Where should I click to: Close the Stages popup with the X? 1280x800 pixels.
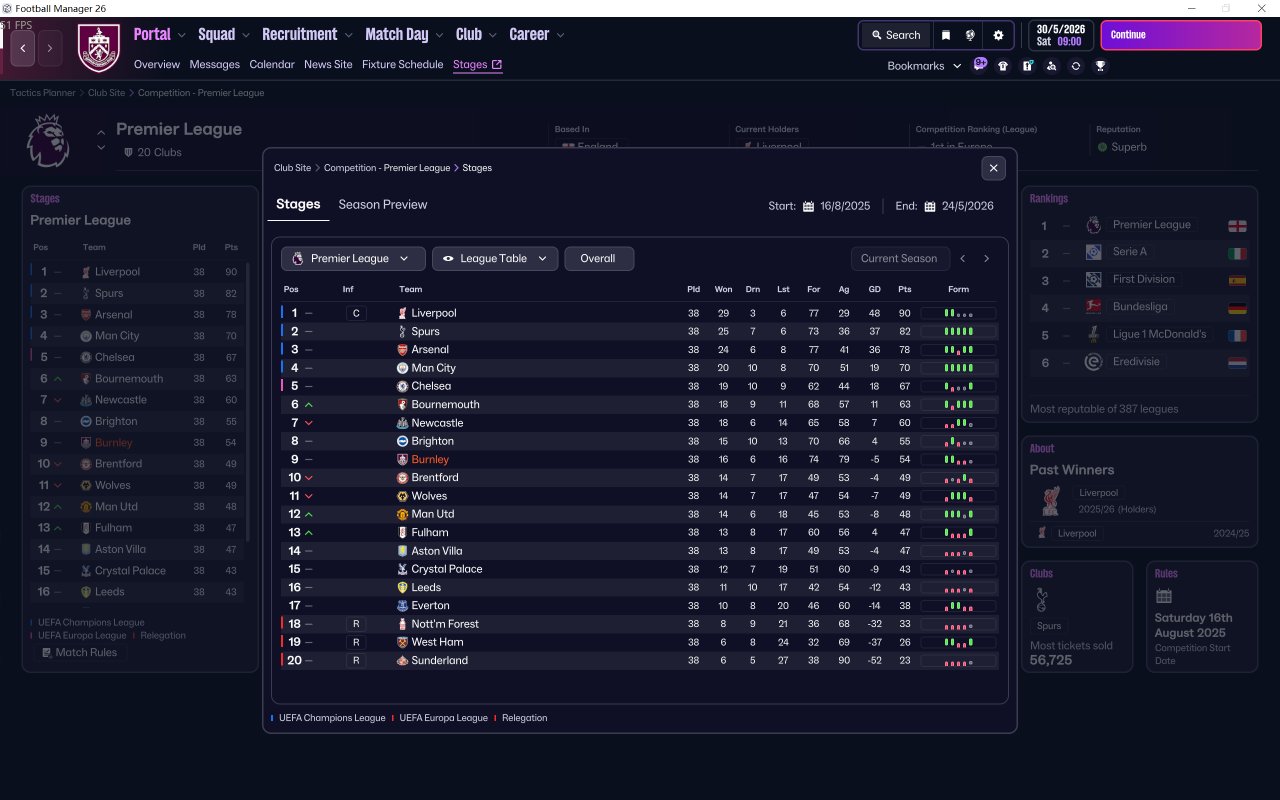pyautogui.click(x=993, y=168)
